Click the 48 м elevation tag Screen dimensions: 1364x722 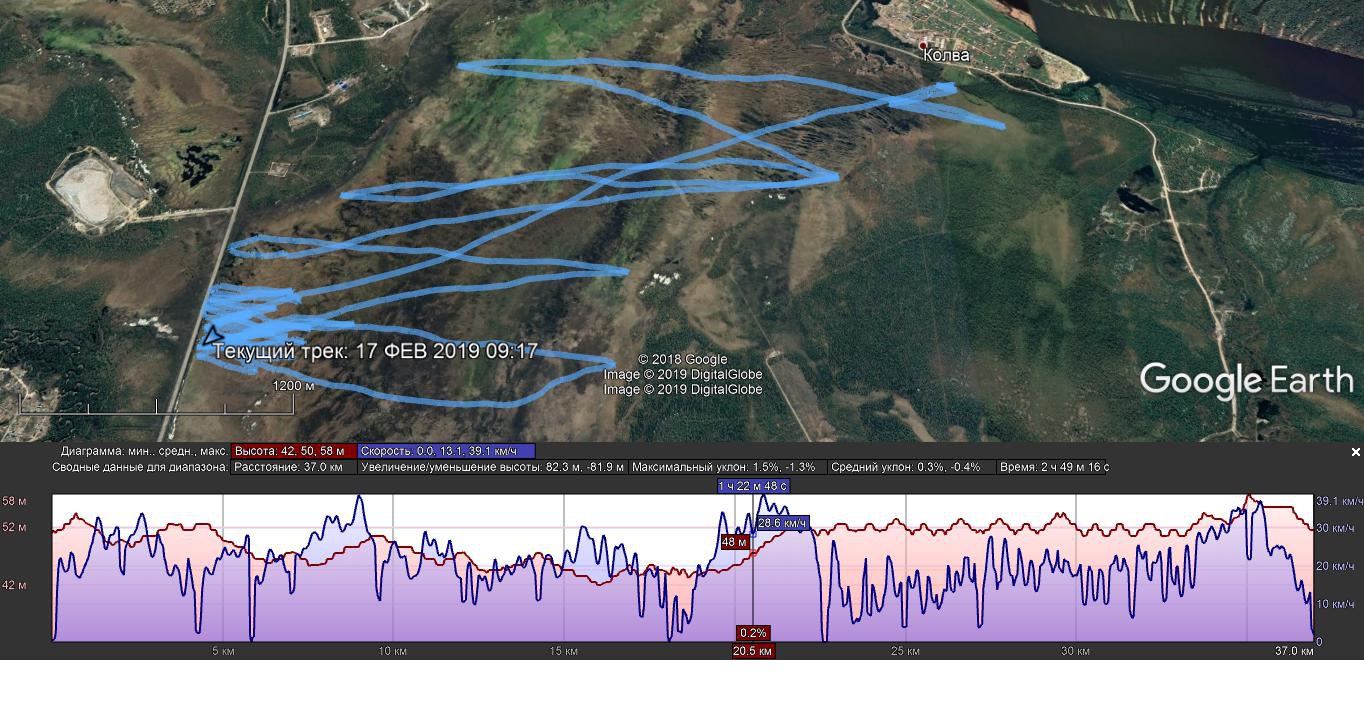734,542
